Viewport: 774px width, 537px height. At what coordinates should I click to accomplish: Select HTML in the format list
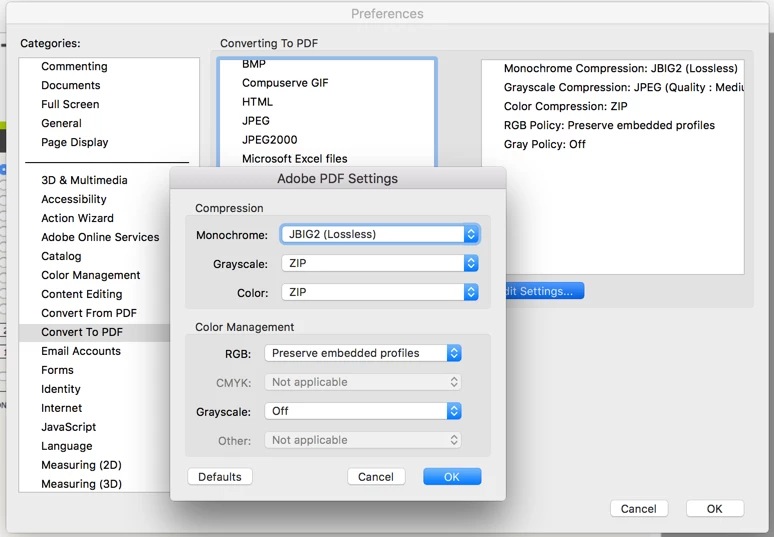(x=257, y=102)
